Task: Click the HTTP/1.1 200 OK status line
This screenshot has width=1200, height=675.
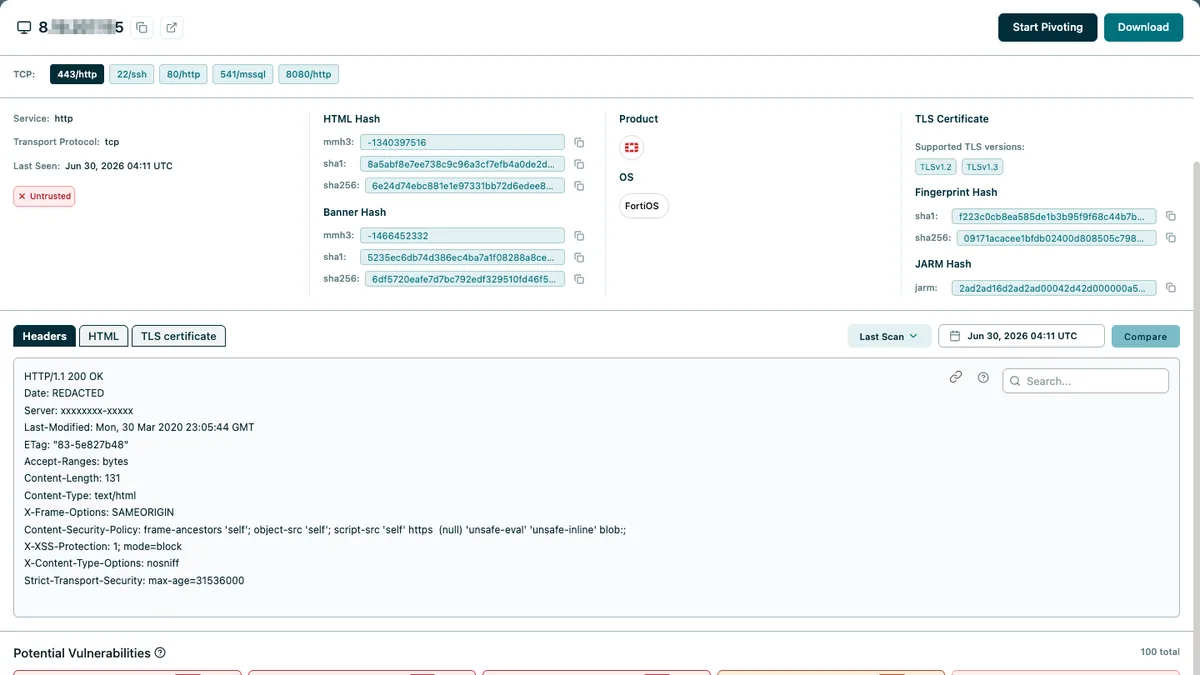Action: coord(63,376)
